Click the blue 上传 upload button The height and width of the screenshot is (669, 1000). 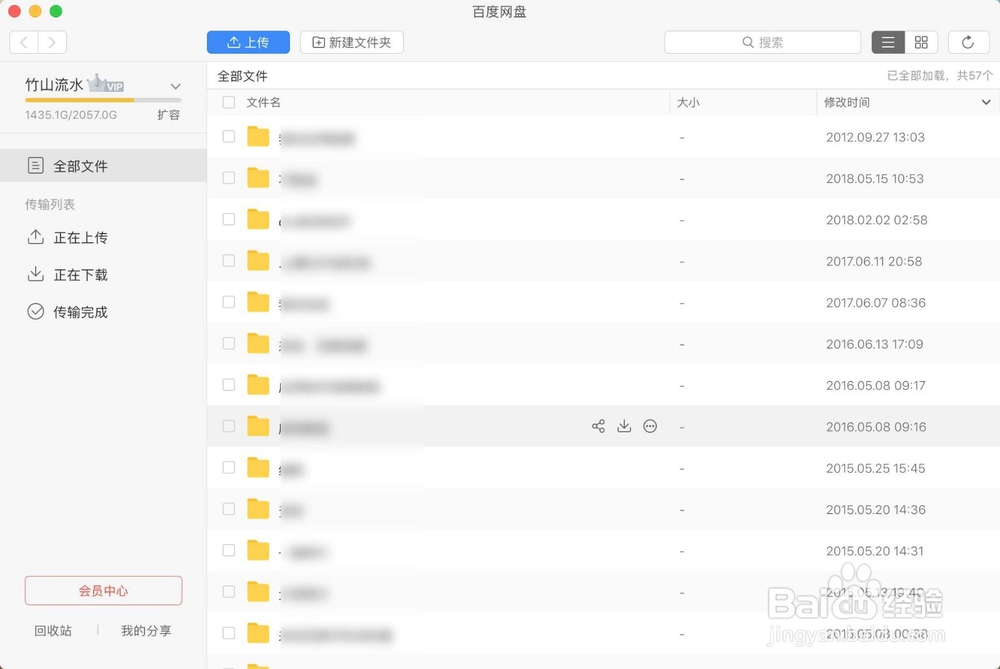click(x=248, y=42)
